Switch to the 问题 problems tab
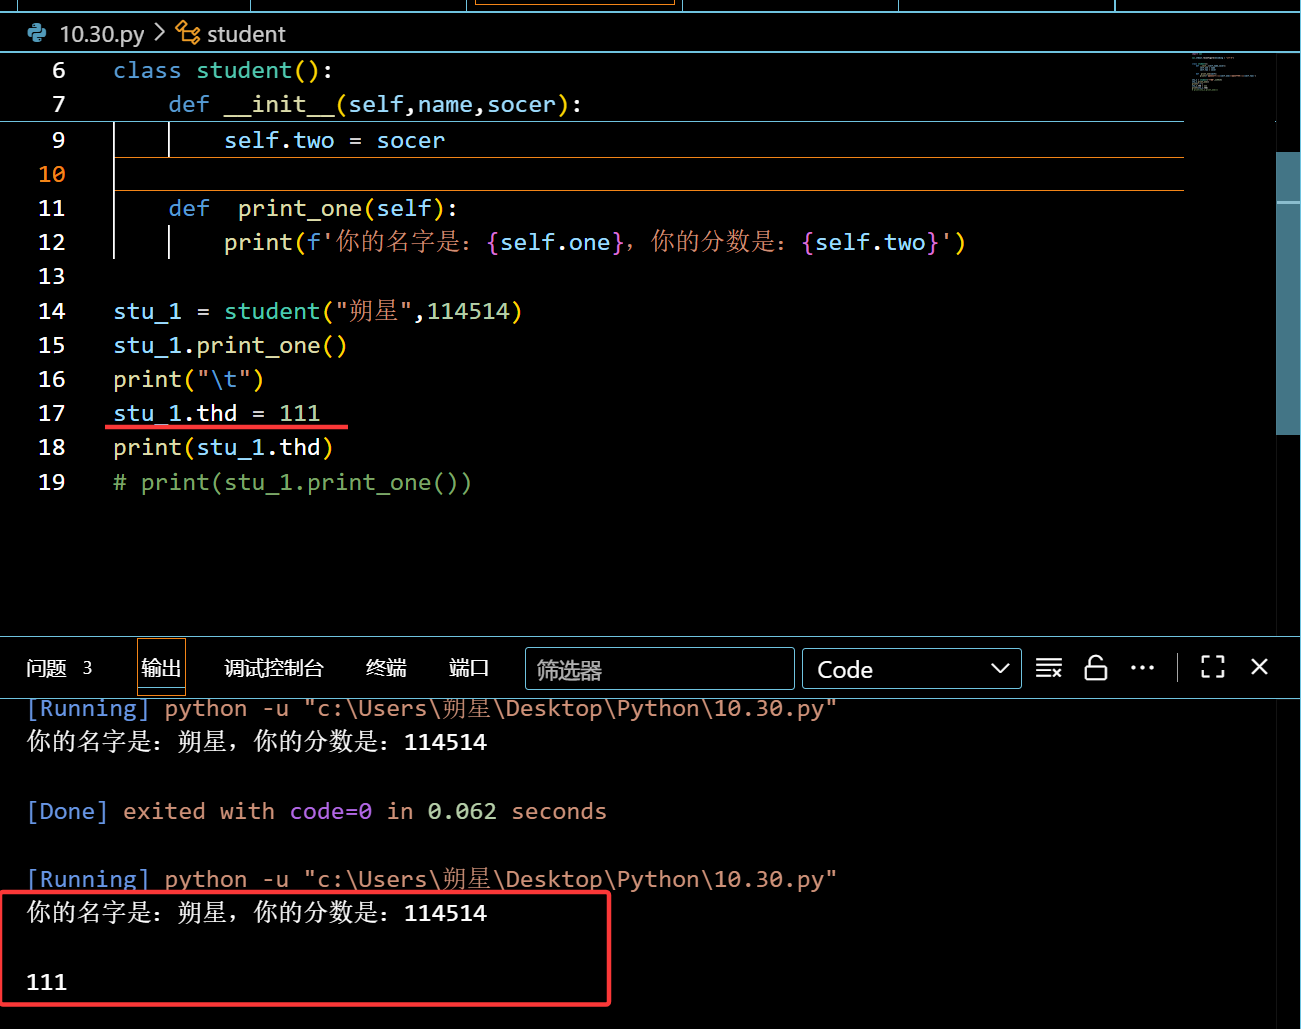 pyautogui.click(x=58, y=668)
